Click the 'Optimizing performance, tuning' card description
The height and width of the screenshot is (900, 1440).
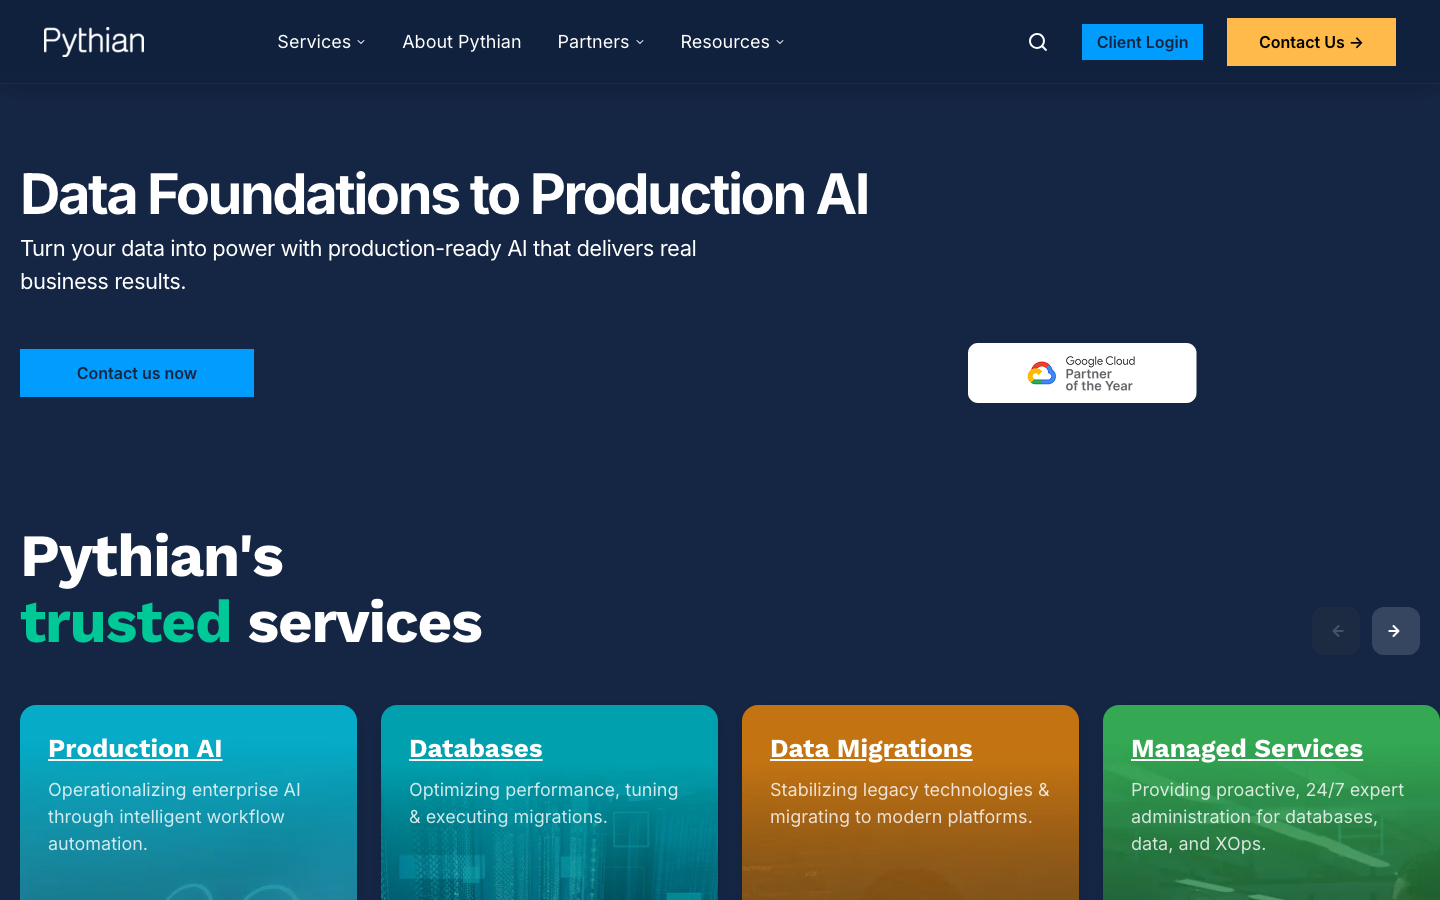point(544,803)
